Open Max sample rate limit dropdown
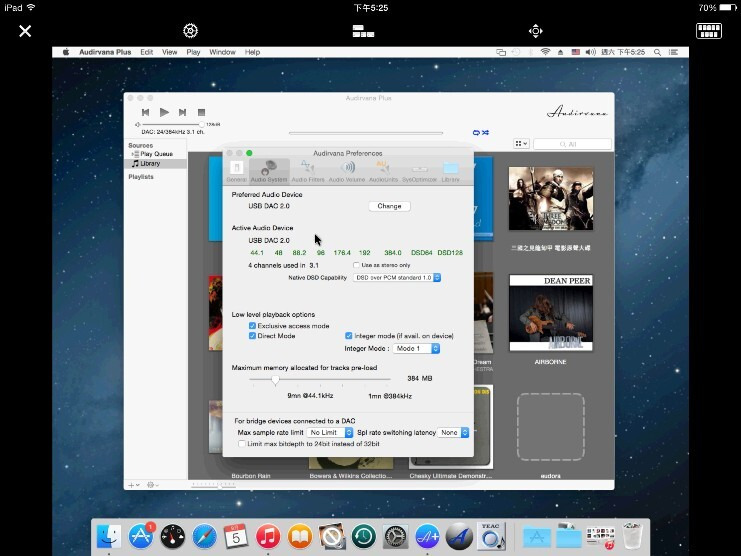 tap(330, 433)
